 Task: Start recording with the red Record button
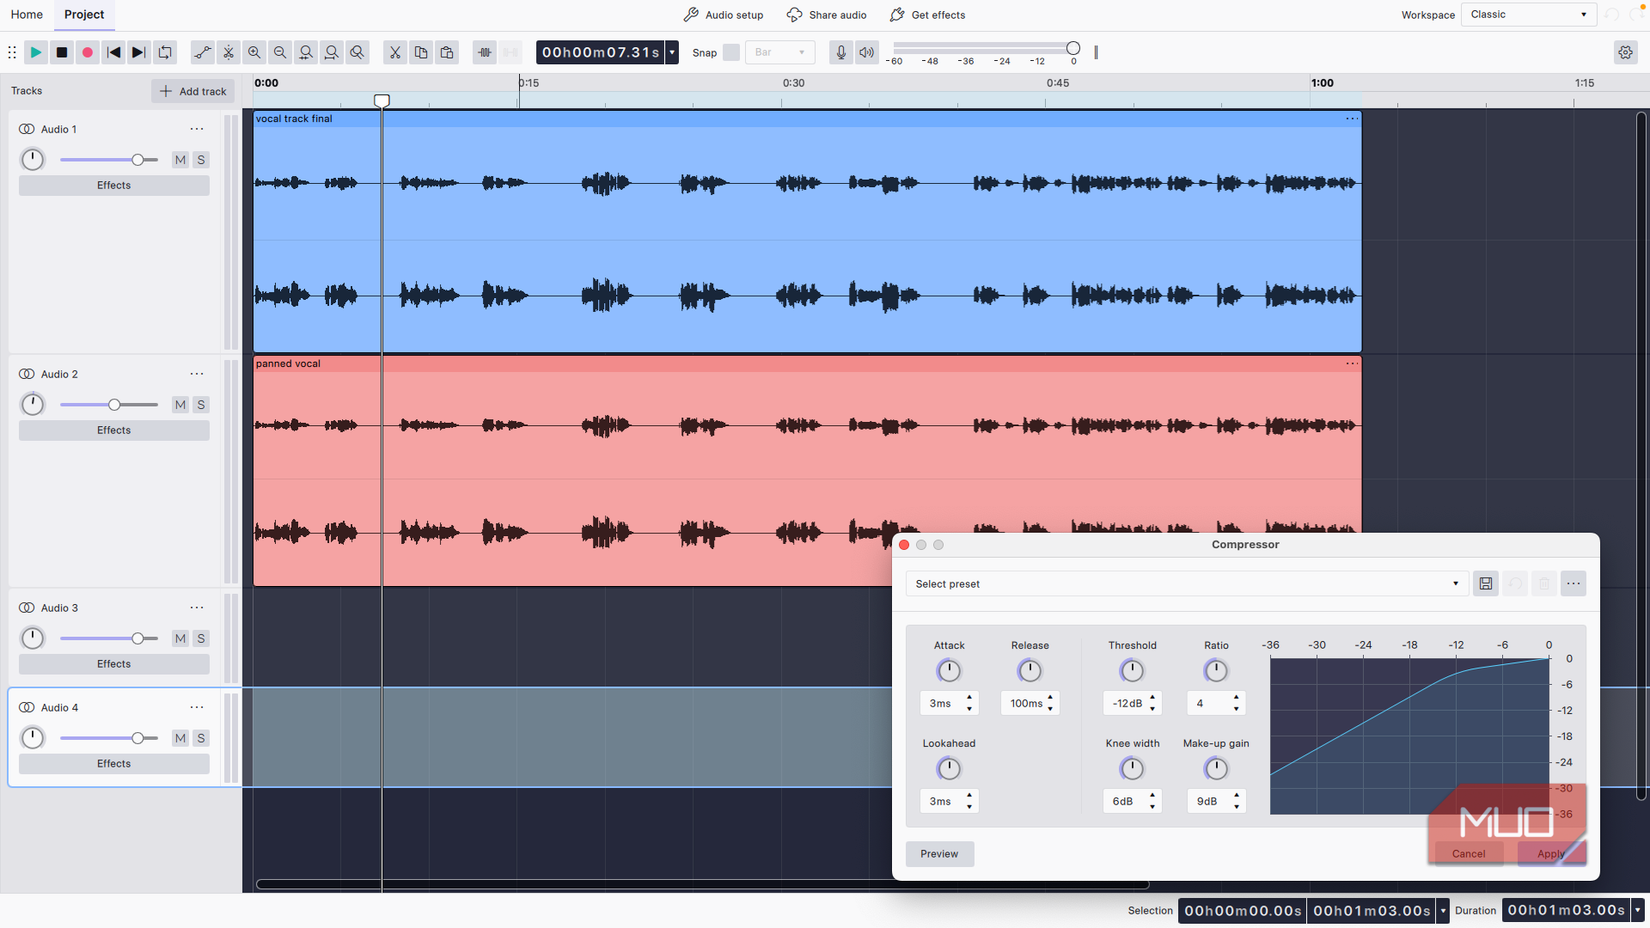[x=88, y=52]
